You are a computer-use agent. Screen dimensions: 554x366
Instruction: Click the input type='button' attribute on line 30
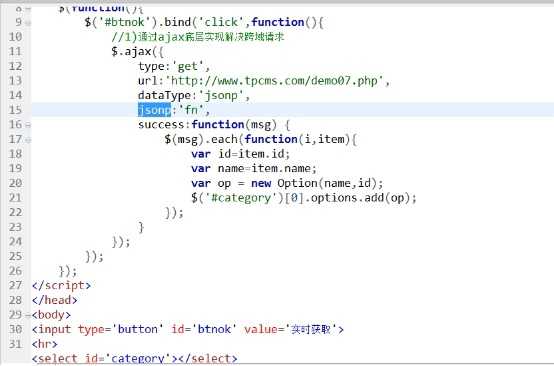pos(120,329)
